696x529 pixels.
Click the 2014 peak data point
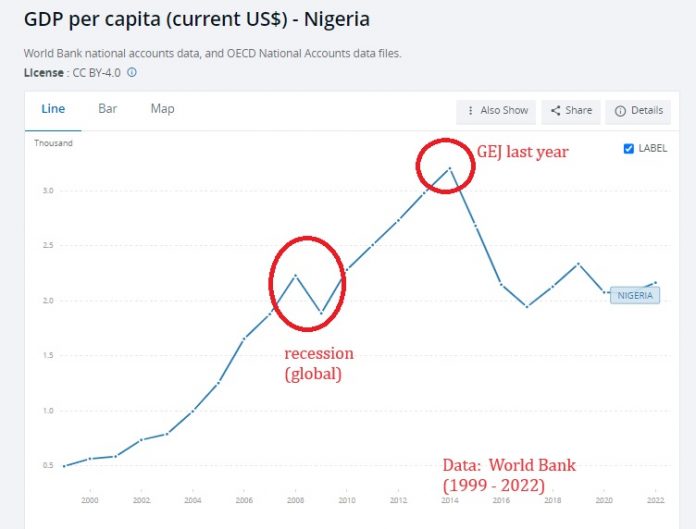tap(450, 168)
